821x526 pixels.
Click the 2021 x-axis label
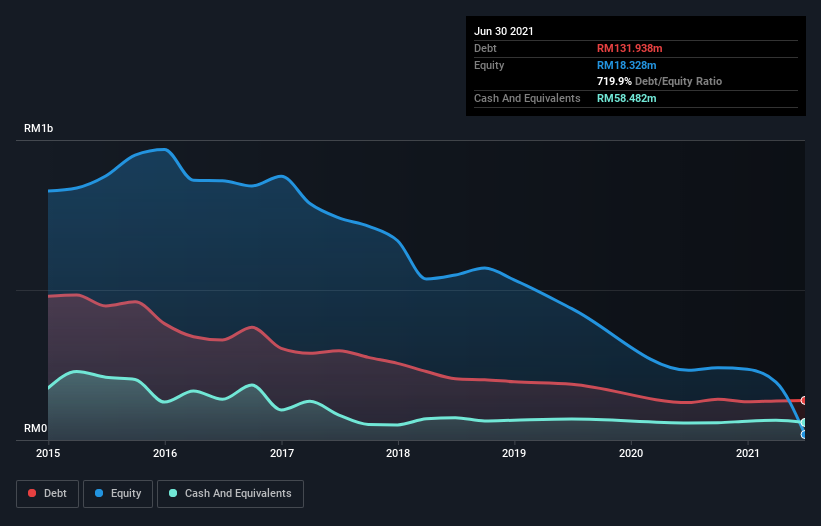748,453
